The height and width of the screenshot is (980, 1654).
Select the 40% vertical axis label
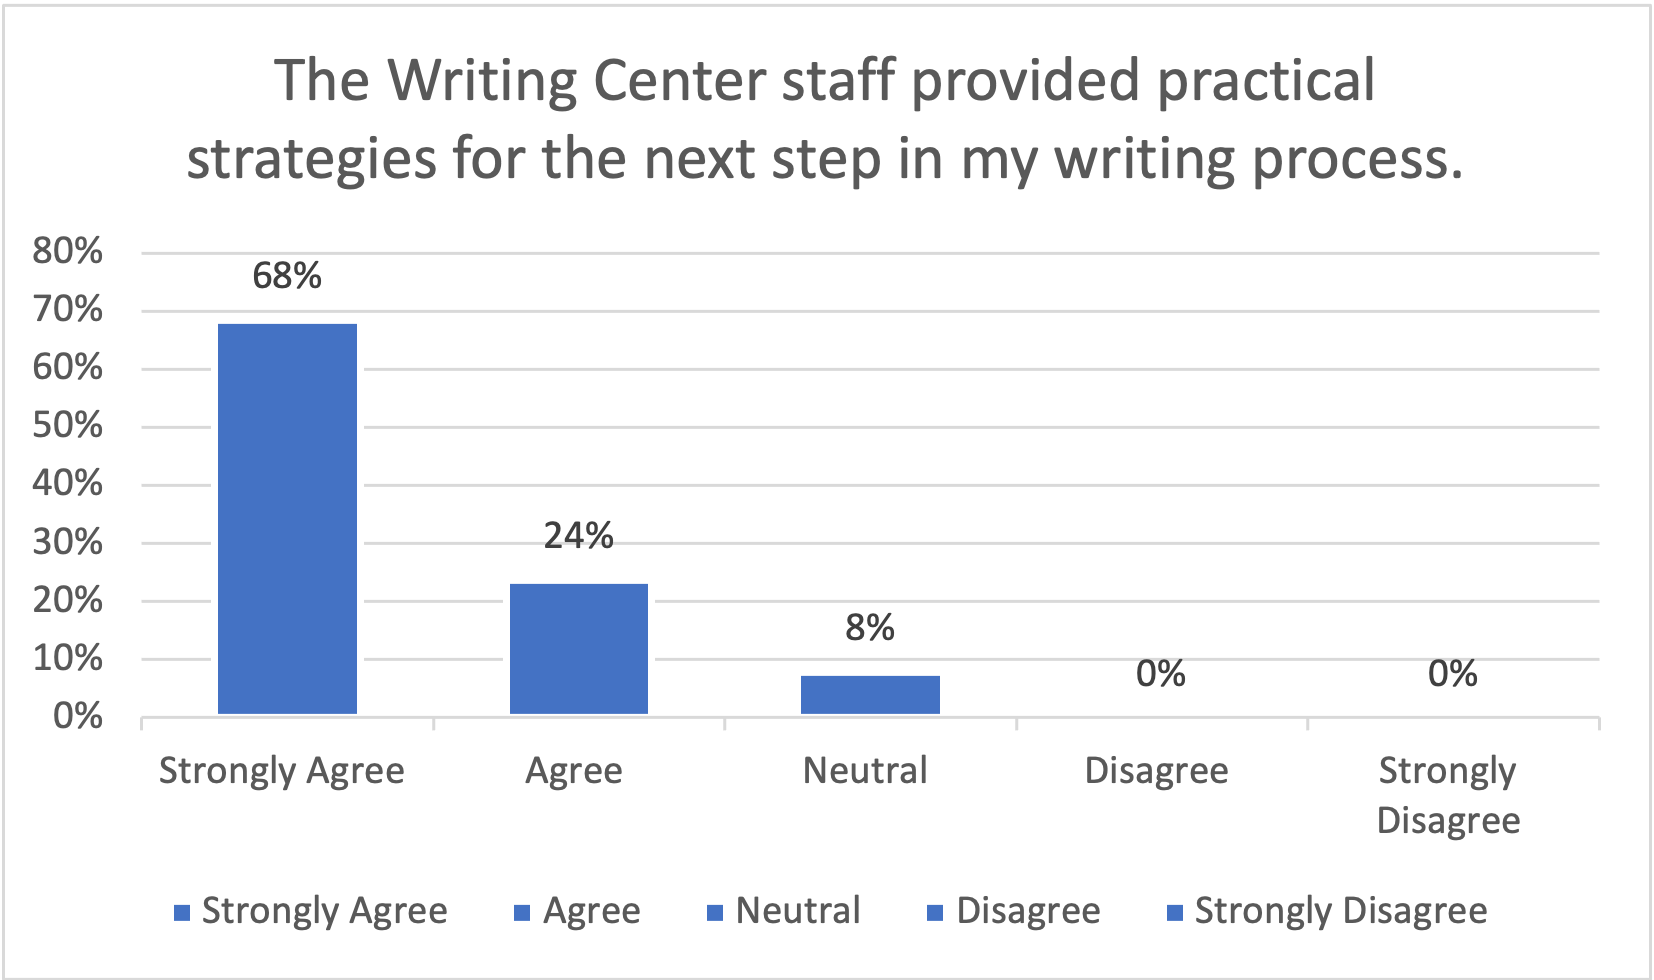[x=67, y=484]
